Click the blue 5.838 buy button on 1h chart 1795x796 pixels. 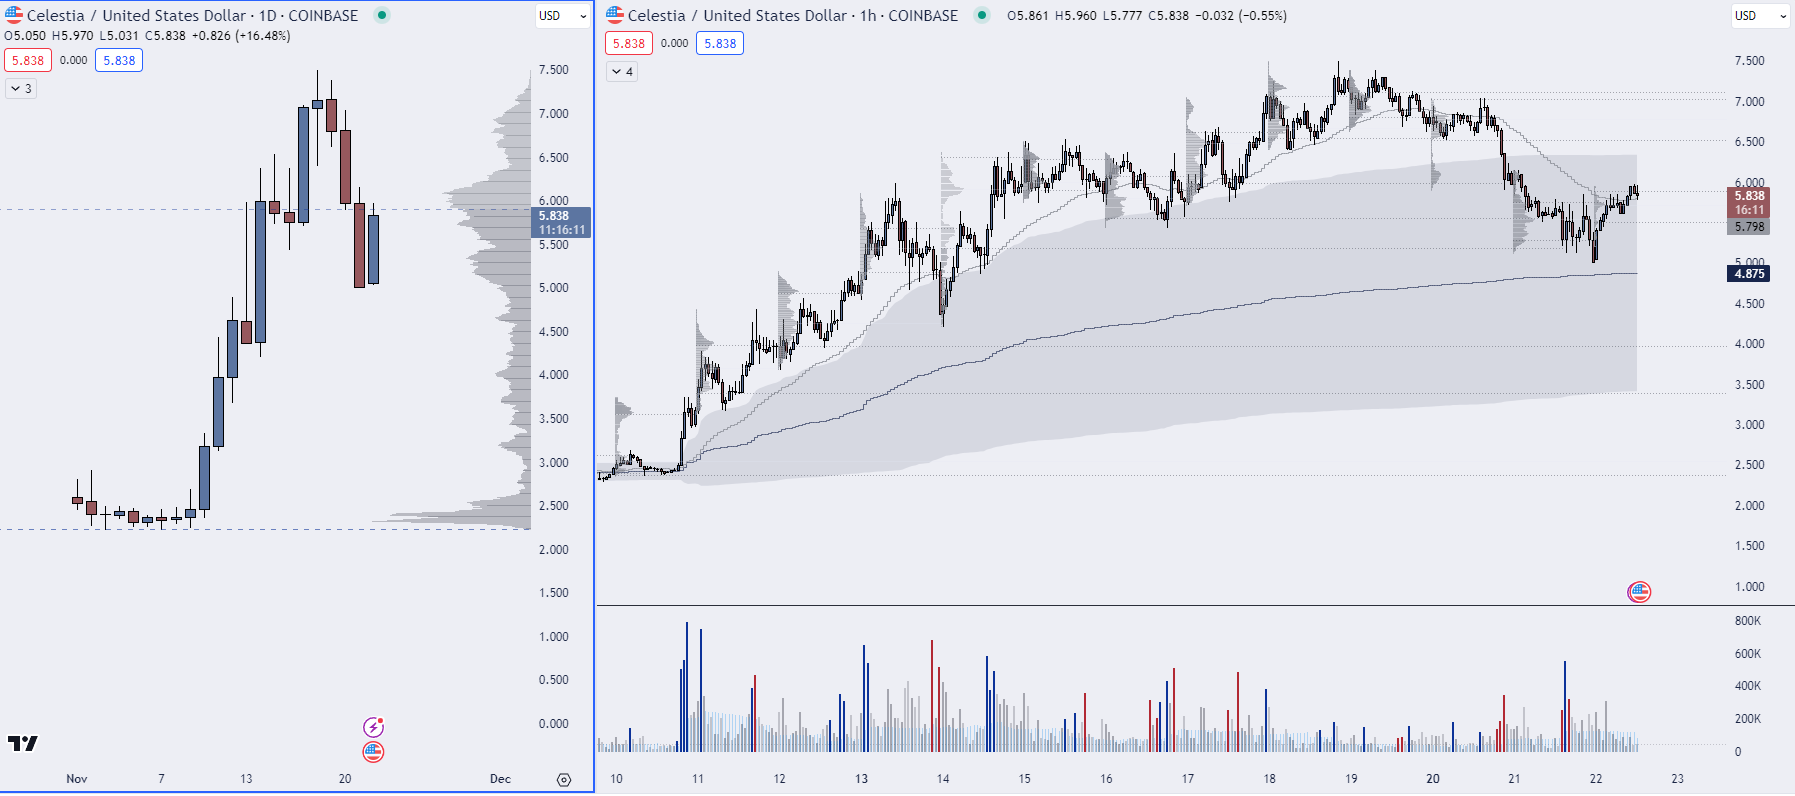pyautogui.click(x=720, y=43)
